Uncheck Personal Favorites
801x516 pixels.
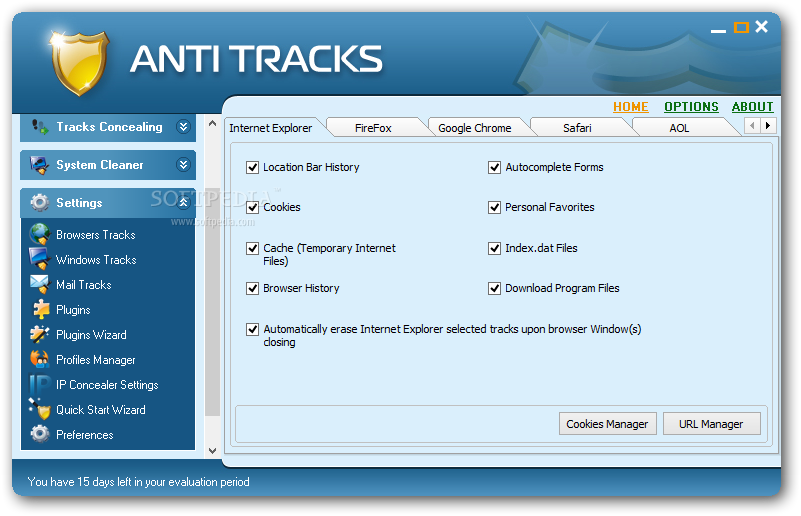pos(494,207)
